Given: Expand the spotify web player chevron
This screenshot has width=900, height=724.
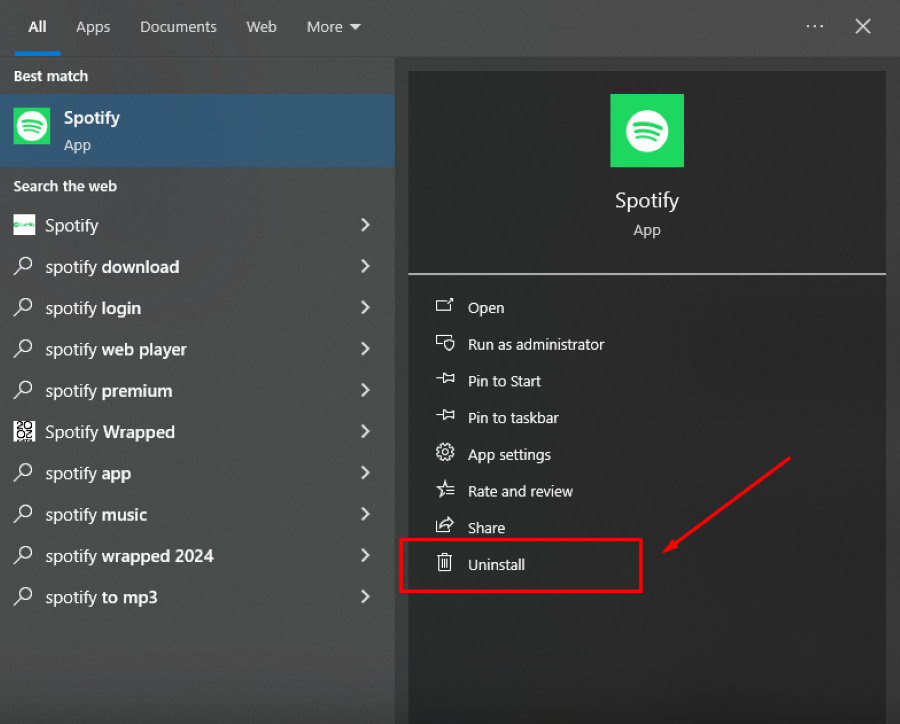Looking at the screenshot, I should (x=365, y=349).
